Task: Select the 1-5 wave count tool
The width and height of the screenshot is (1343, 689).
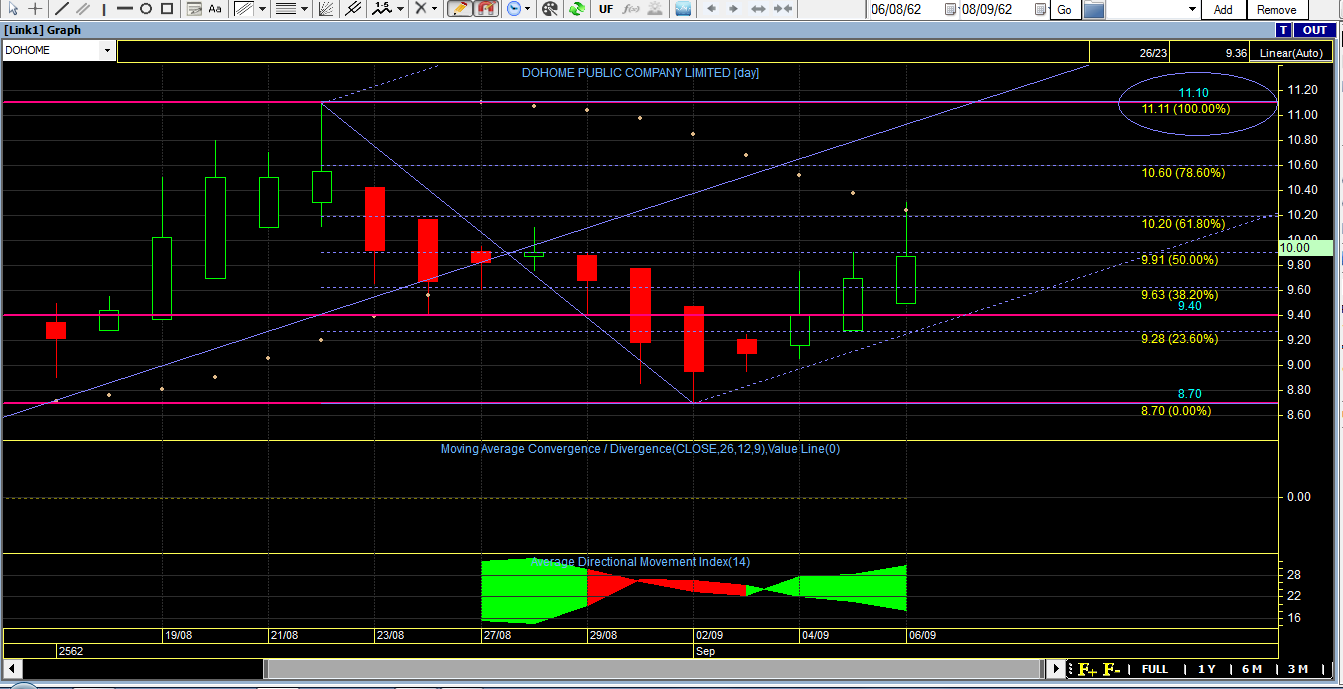Action: (382, 9)
